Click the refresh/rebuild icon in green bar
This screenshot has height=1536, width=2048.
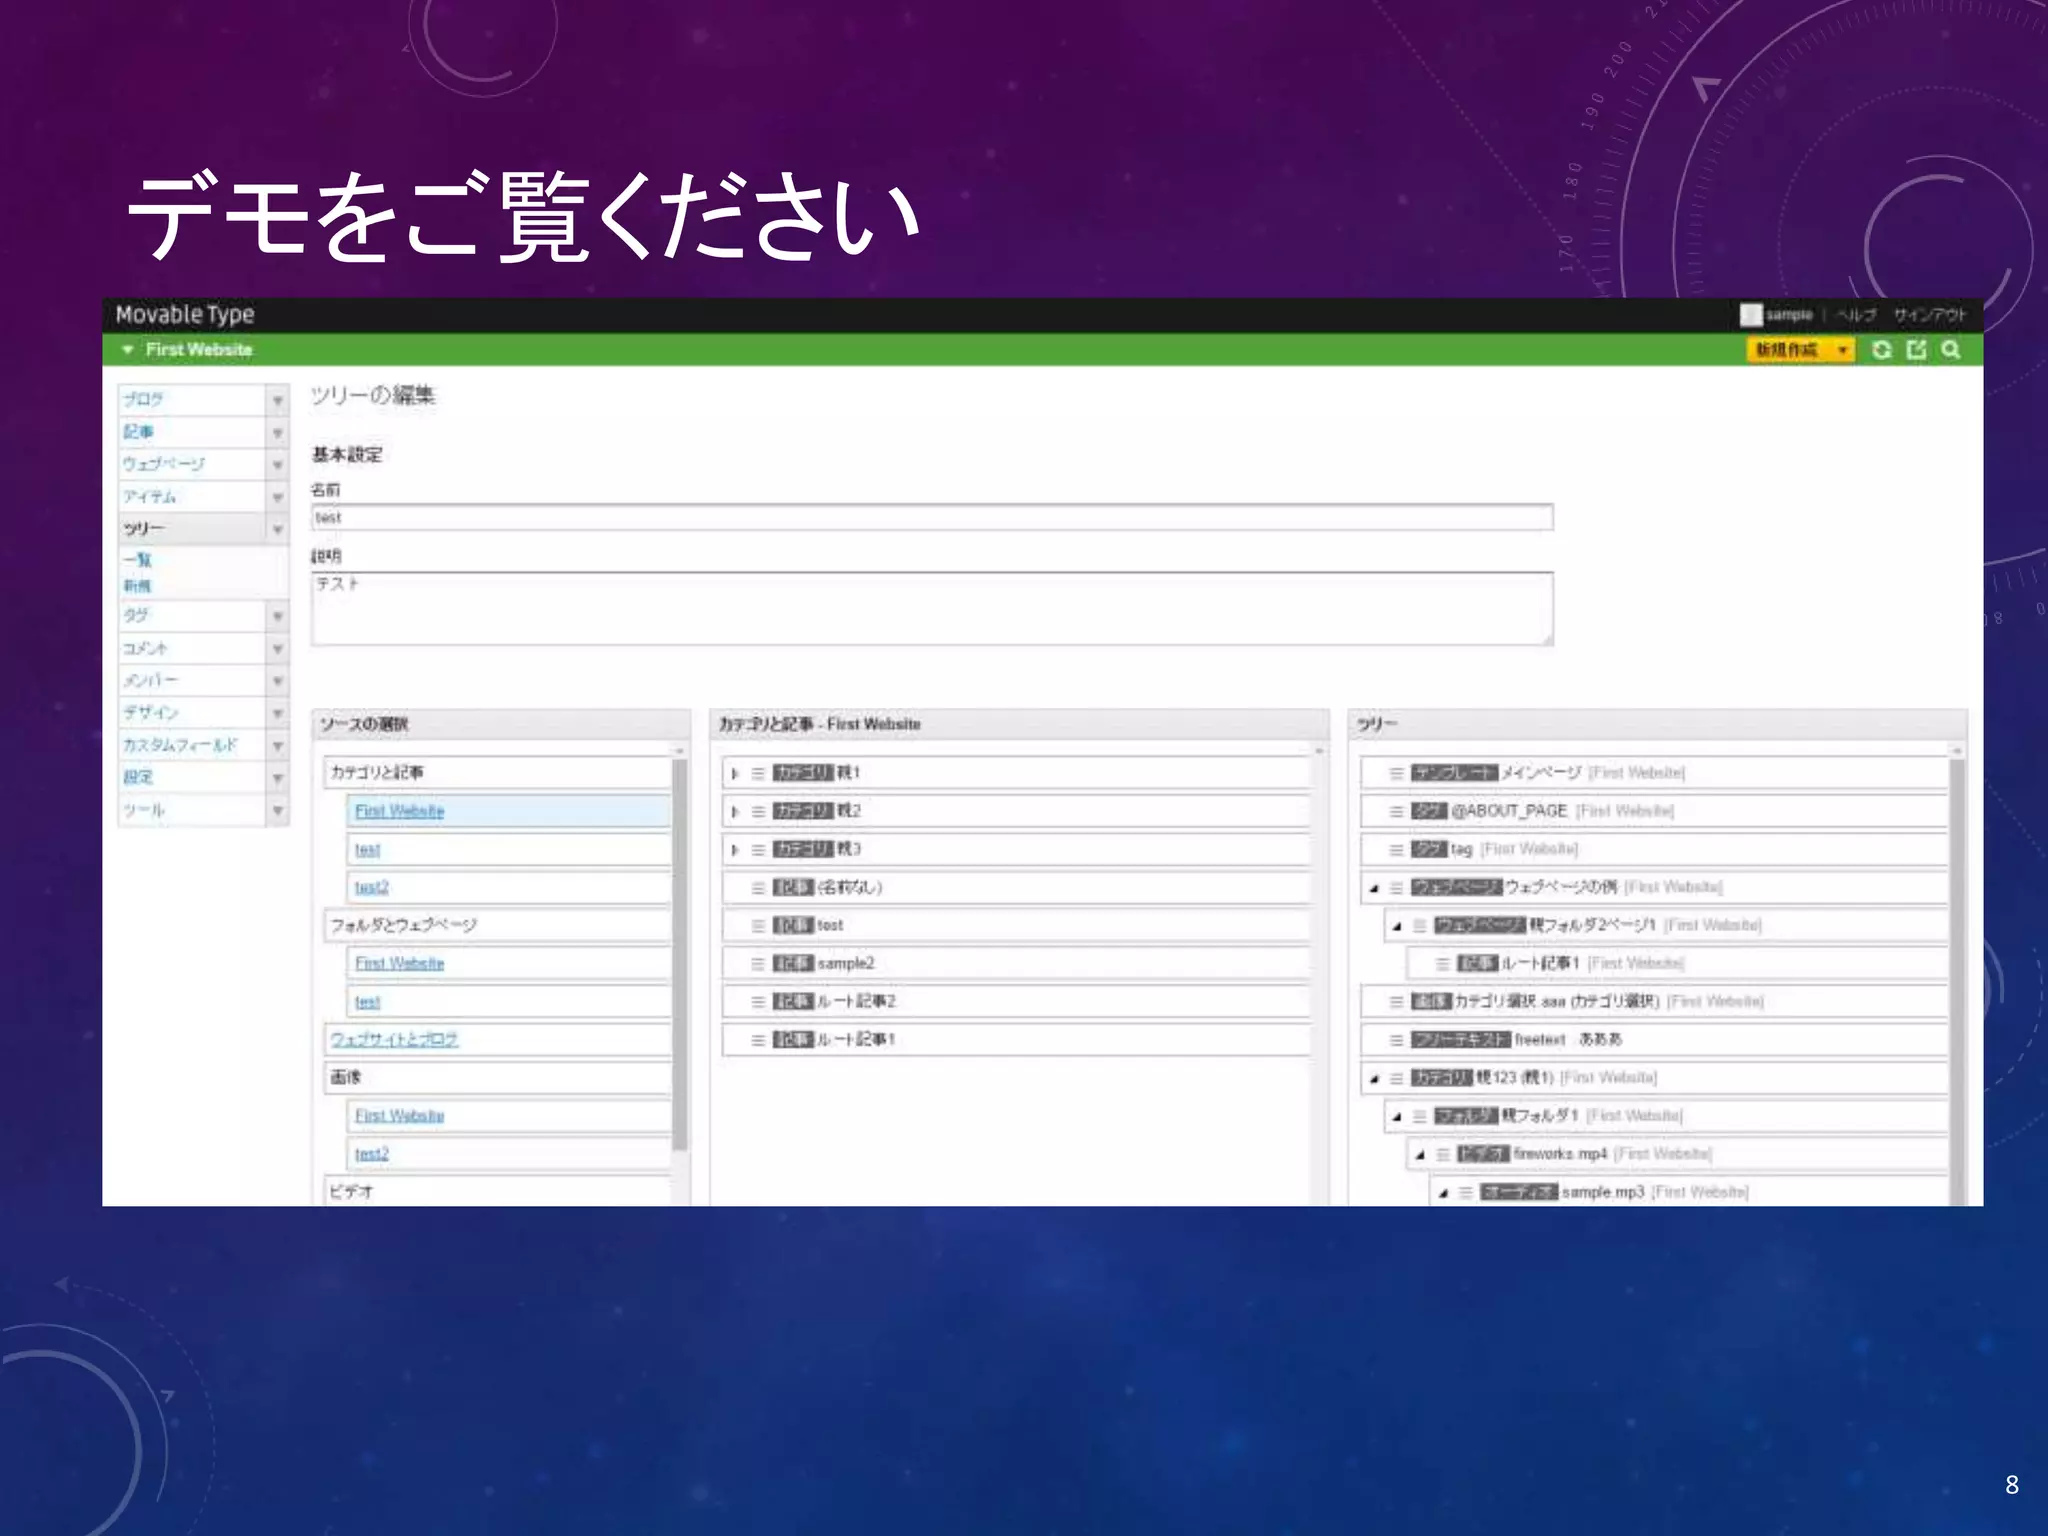pyautogui.click(x=1881, y=349)
